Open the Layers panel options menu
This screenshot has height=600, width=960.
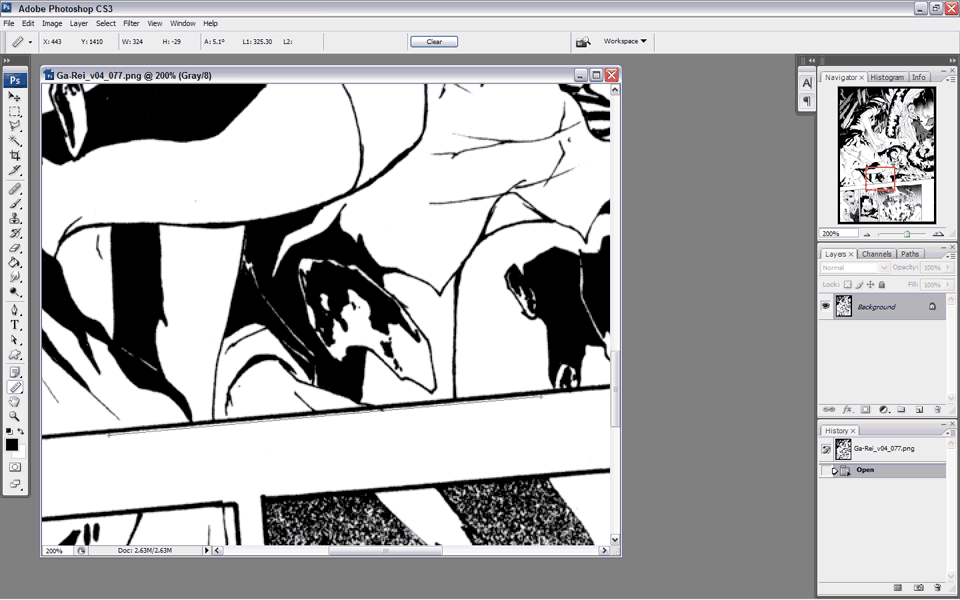tap(950, 255)
